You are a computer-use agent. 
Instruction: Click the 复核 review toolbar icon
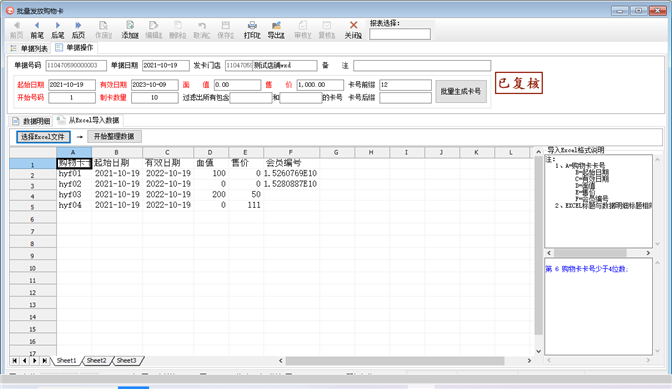[327, 30]
